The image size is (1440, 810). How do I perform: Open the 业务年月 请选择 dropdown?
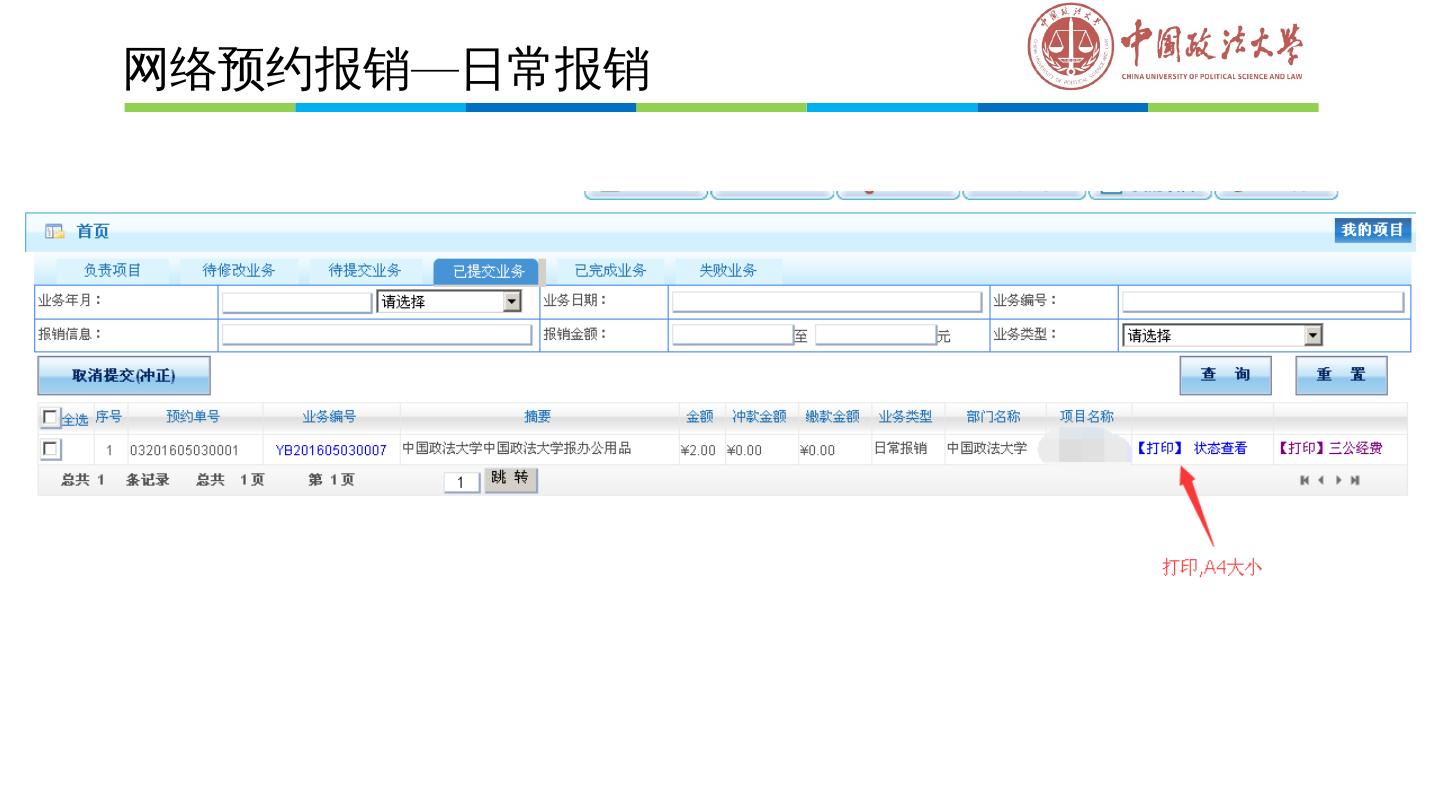512,302
